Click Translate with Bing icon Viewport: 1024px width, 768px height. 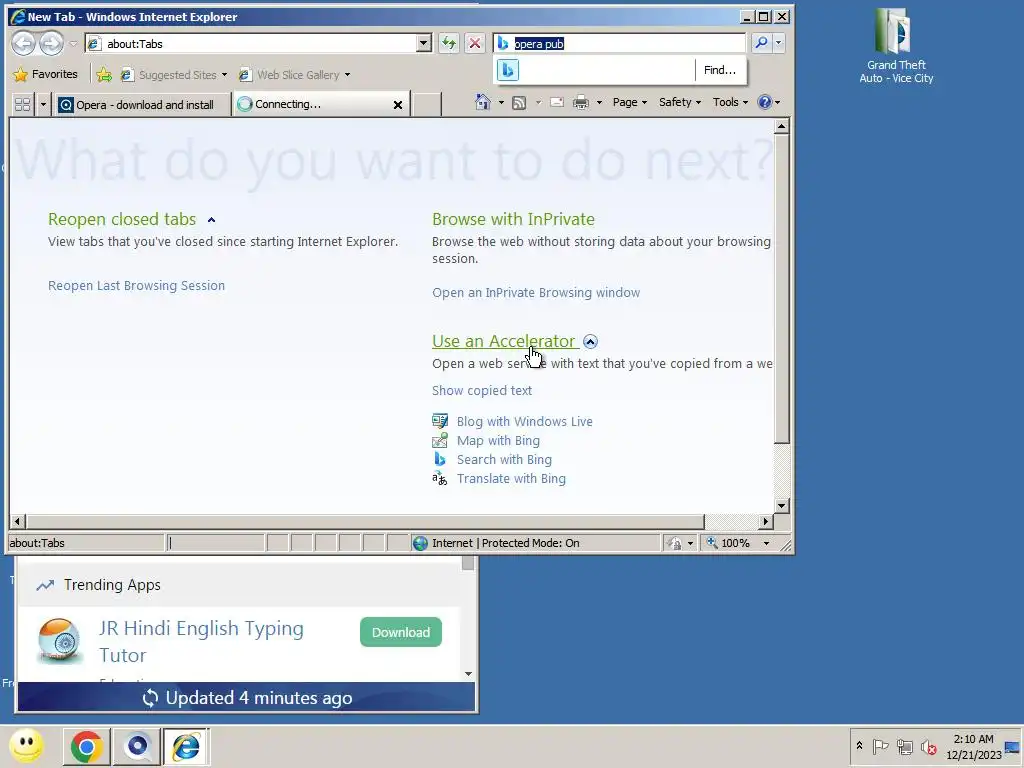pos(440,479)
